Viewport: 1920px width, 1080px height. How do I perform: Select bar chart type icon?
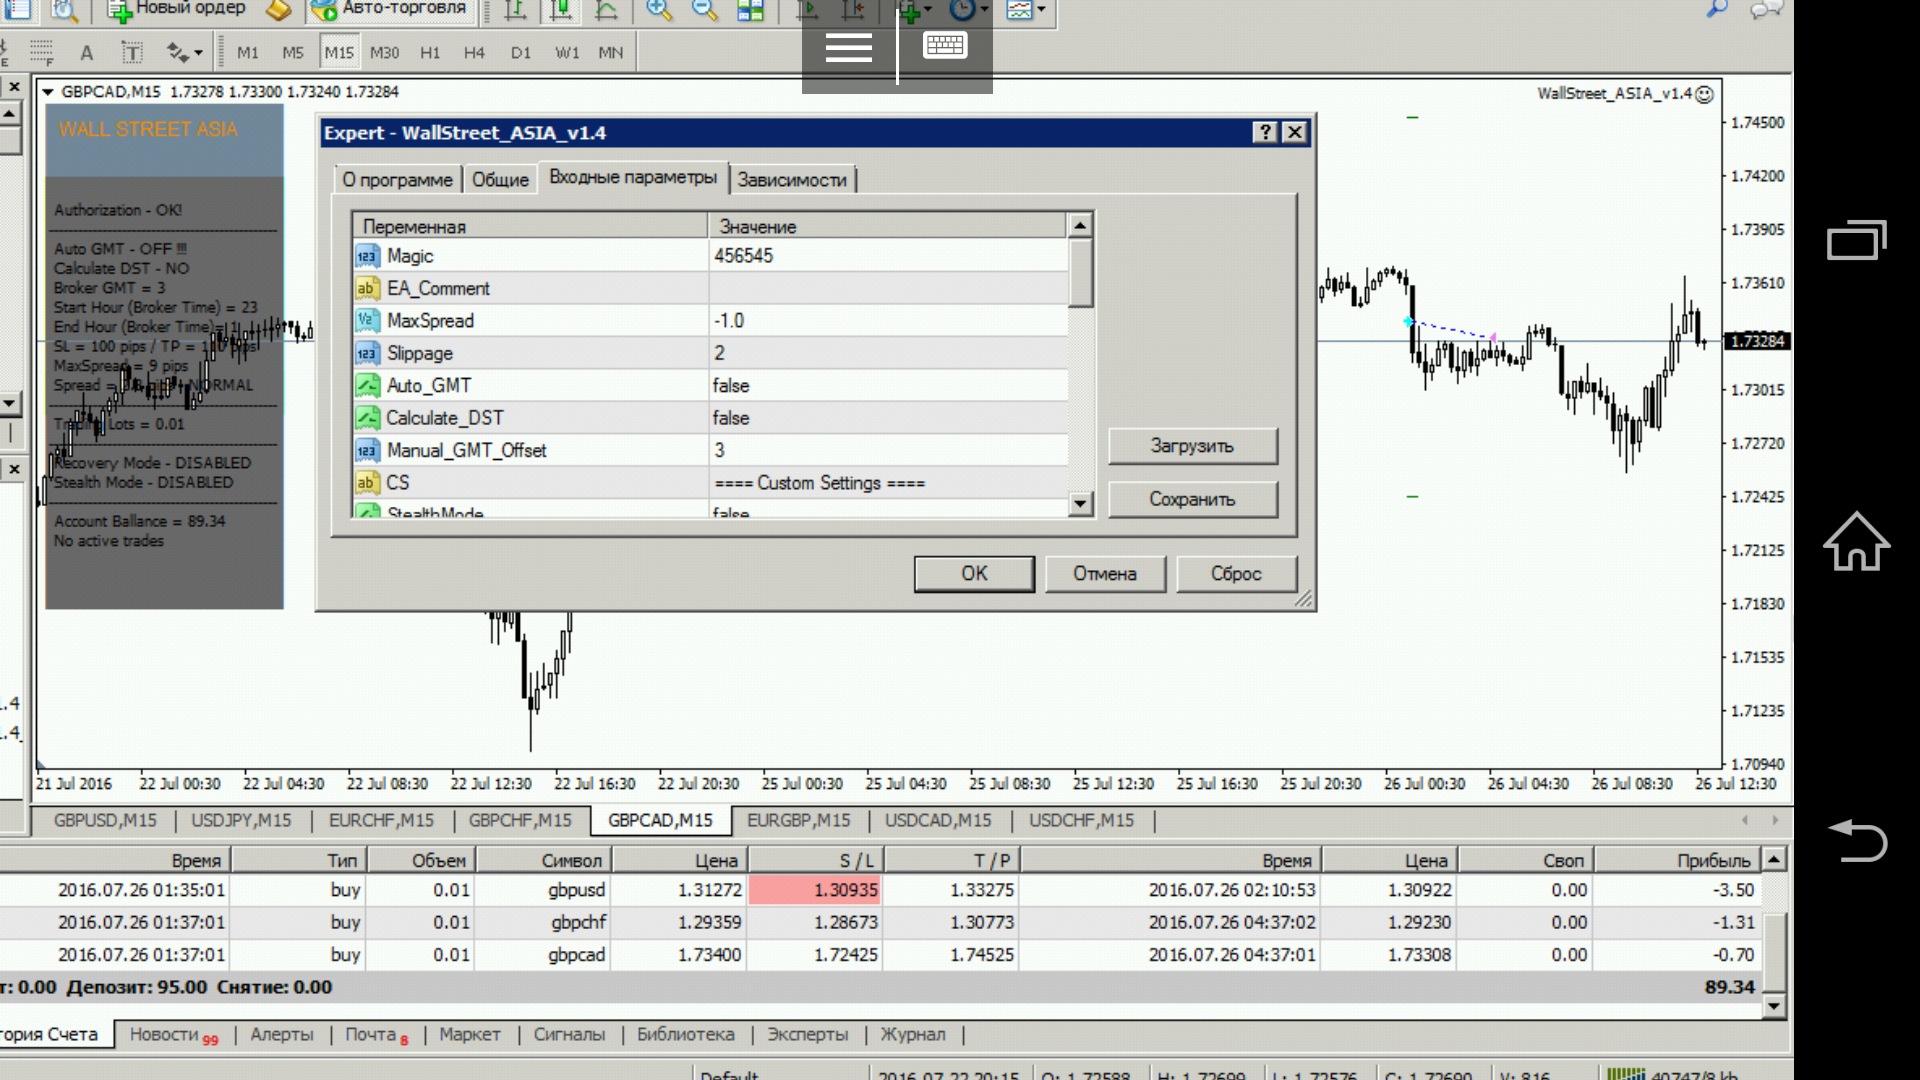click(515, 10)
